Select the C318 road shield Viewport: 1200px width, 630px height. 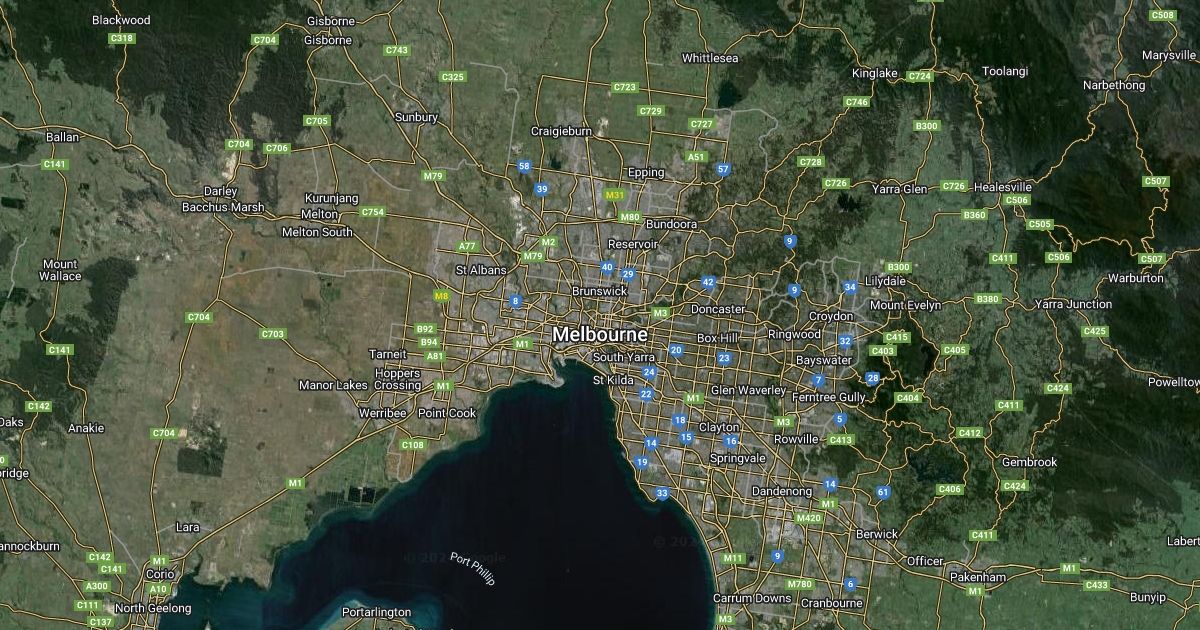click(x=122, y=38)
